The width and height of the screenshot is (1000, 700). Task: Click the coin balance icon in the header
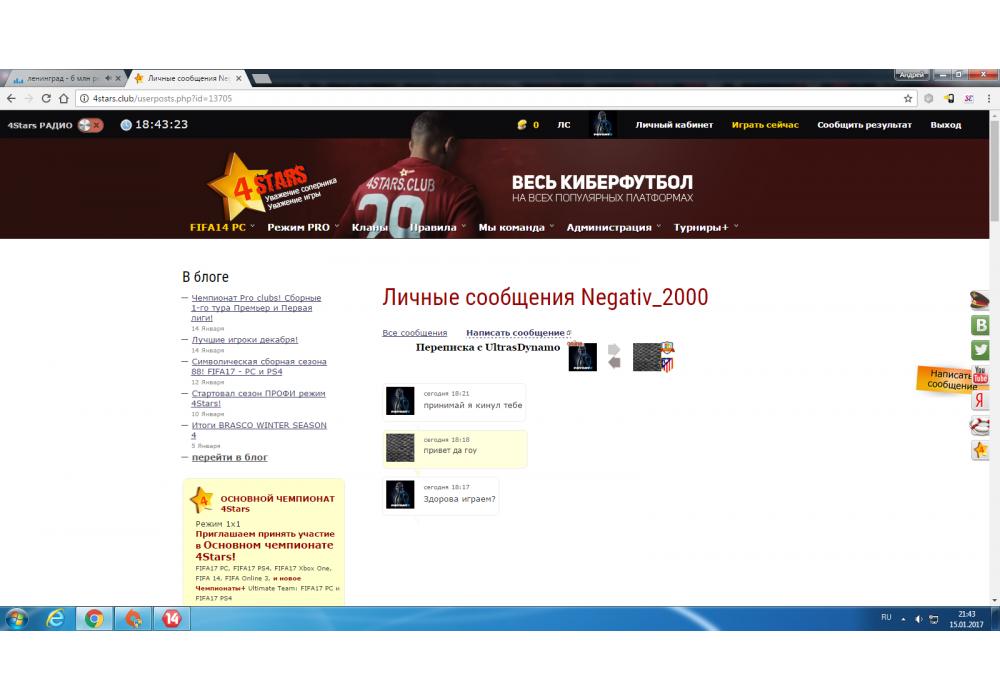[522, 125]
